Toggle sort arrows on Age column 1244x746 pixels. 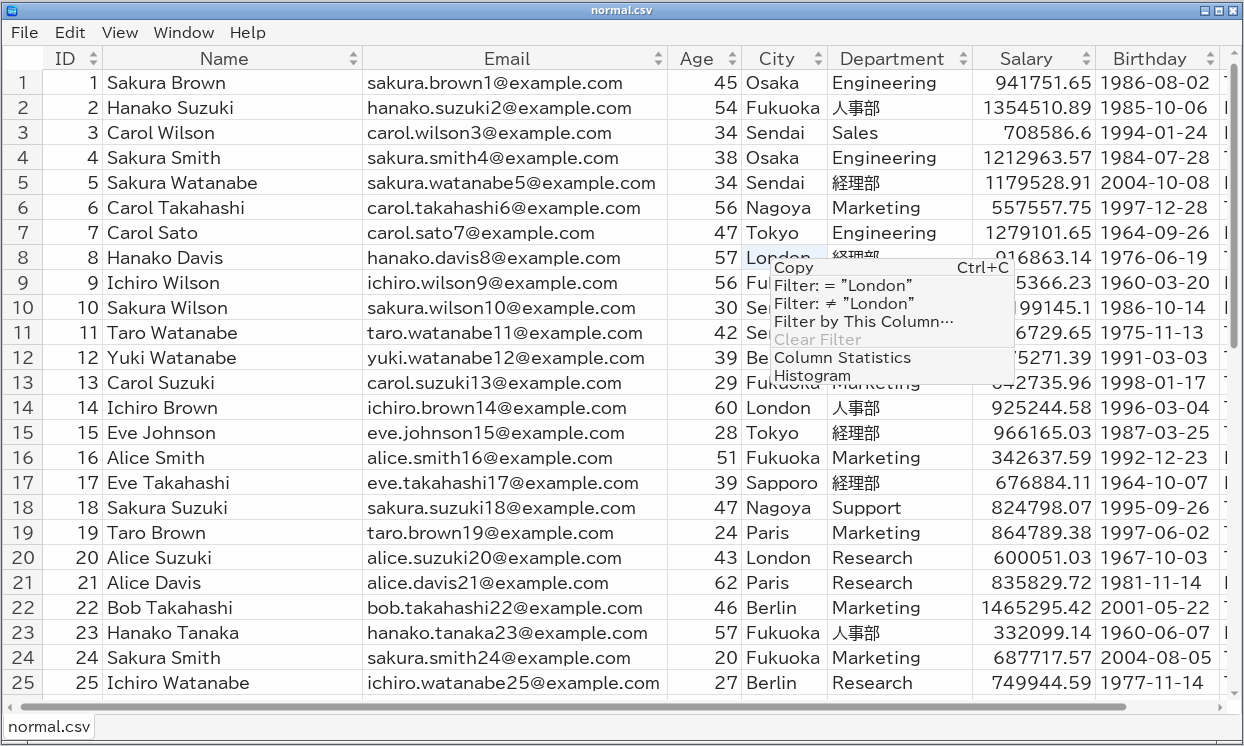click(x=732, y=59)
